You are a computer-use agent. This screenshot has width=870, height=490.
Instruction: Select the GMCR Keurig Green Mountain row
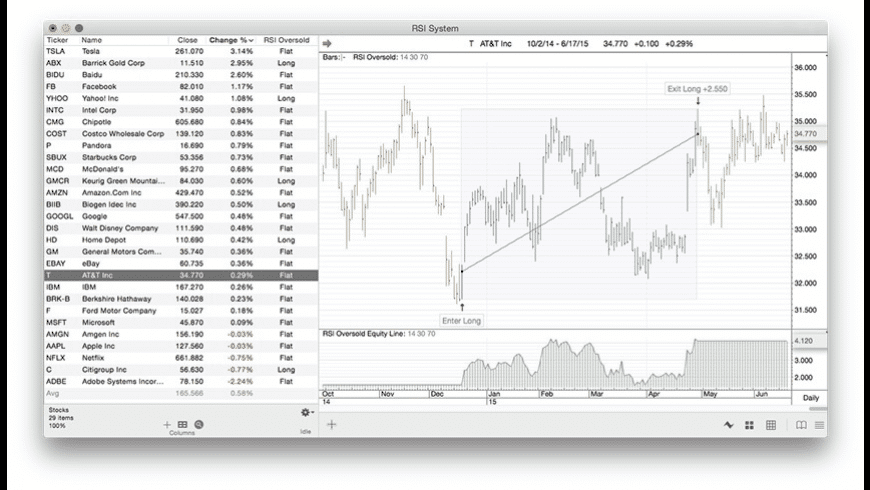(x=181, y=181)
